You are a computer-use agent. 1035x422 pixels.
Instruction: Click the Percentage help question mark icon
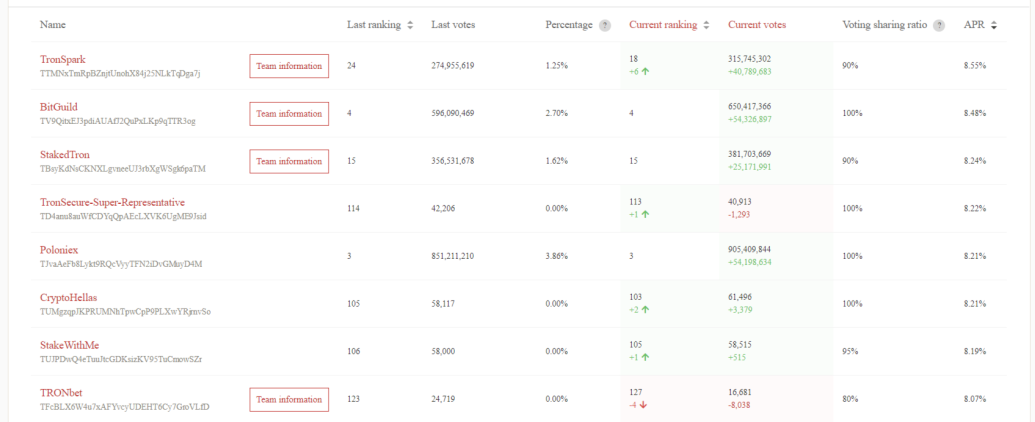tap(605, 26)
